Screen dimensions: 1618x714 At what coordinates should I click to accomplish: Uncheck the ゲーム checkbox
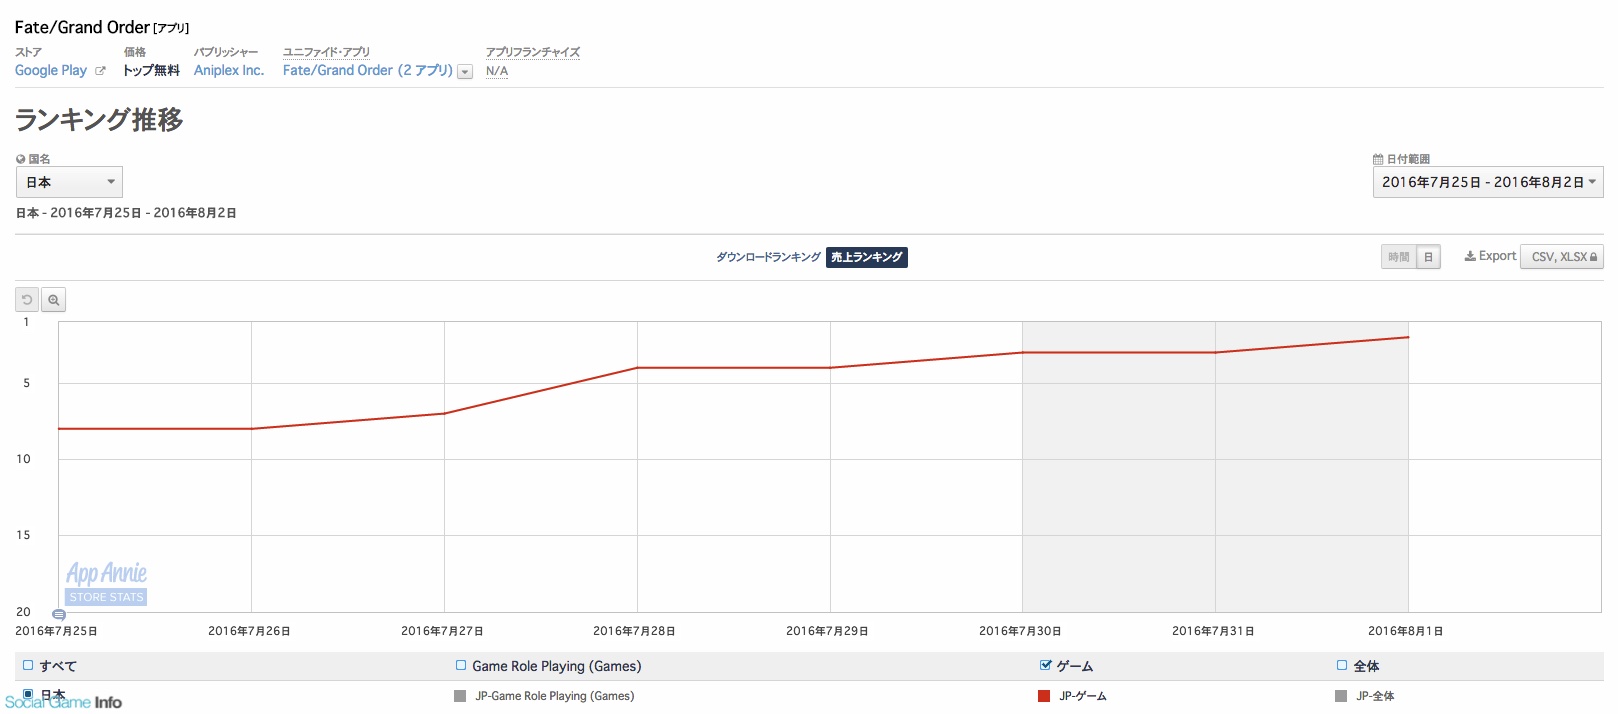pos(1046,665)
